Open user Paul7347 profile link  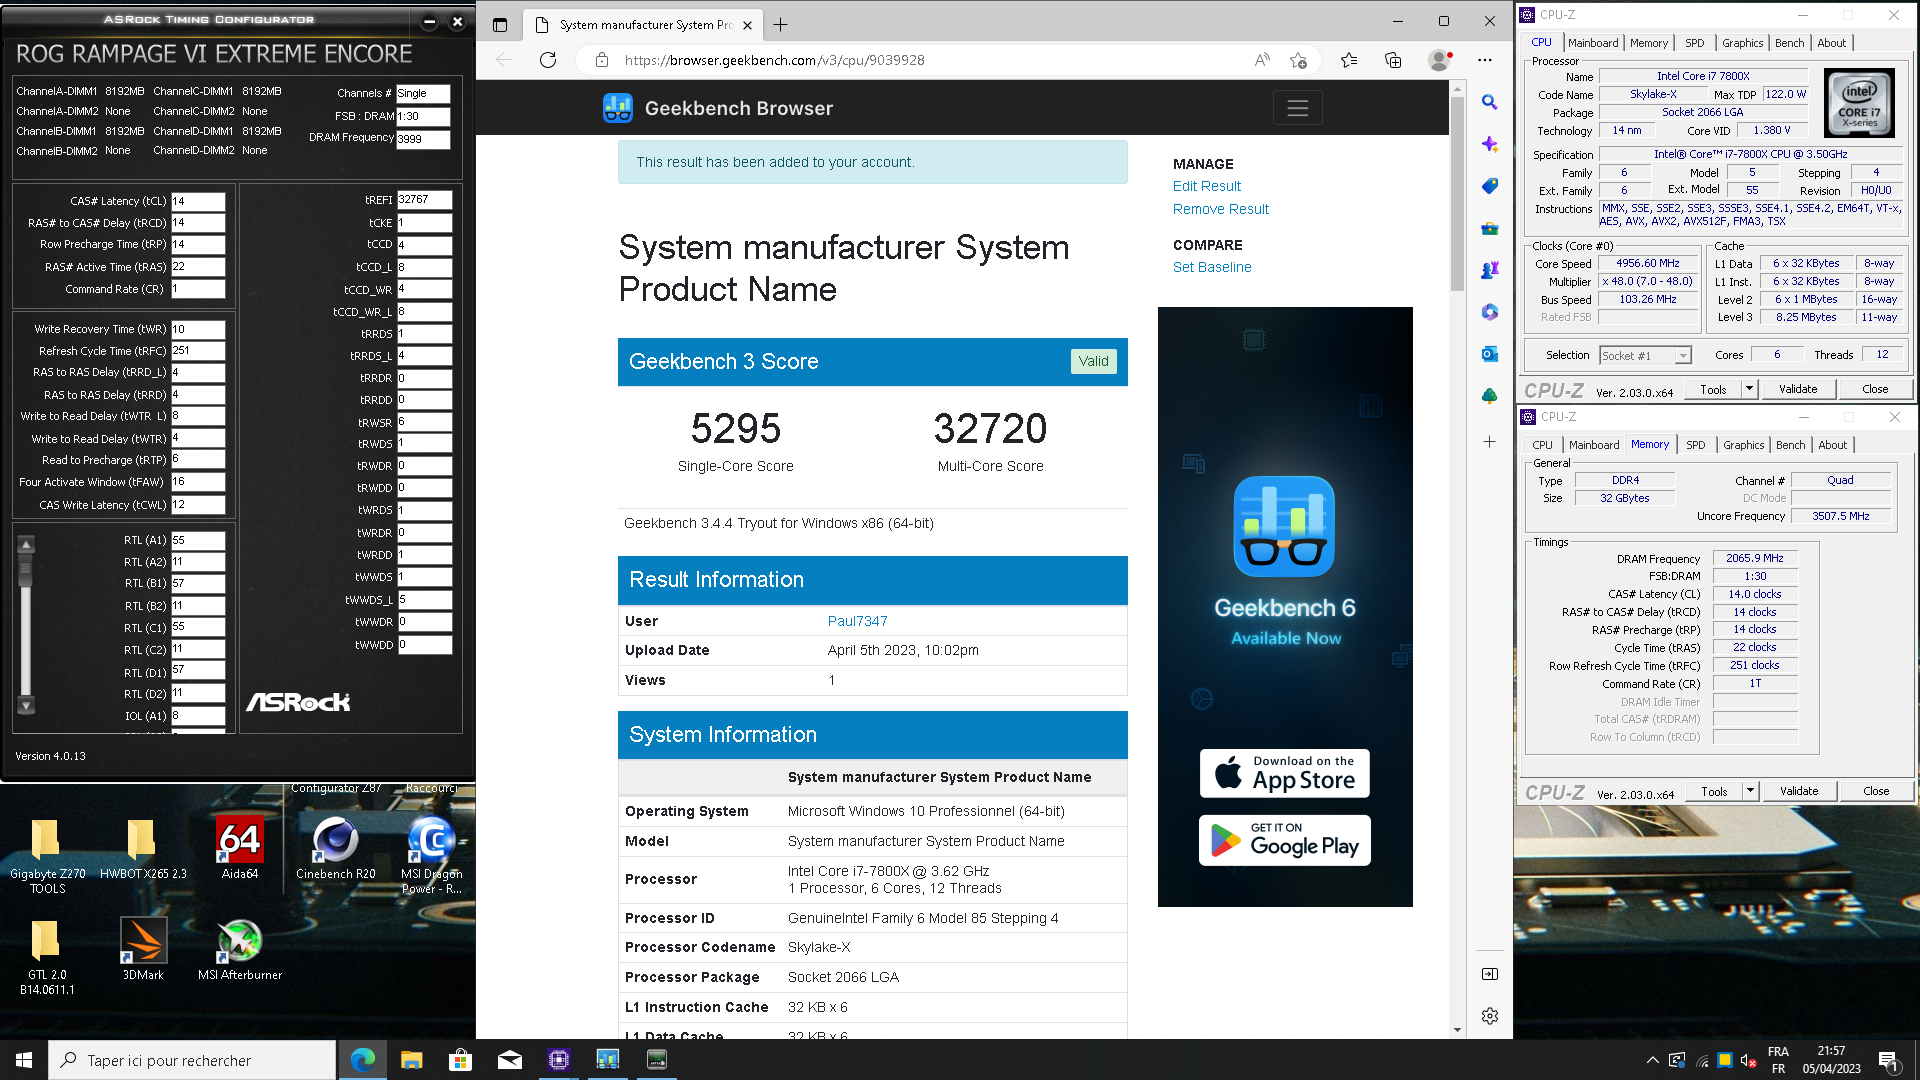click(x=858, y=621)
